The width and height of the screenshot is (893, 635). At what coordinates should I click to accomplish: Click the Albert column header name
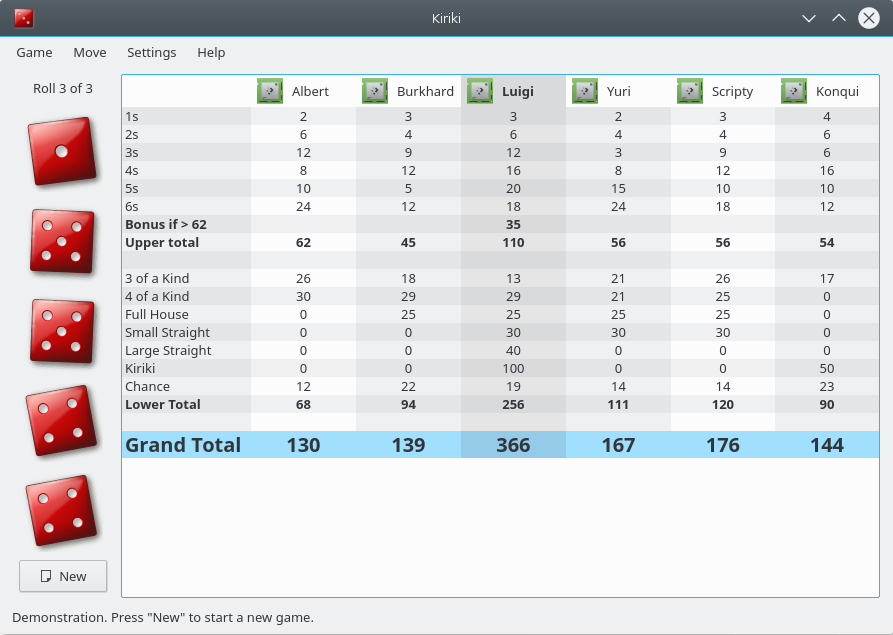pos(310,91)
